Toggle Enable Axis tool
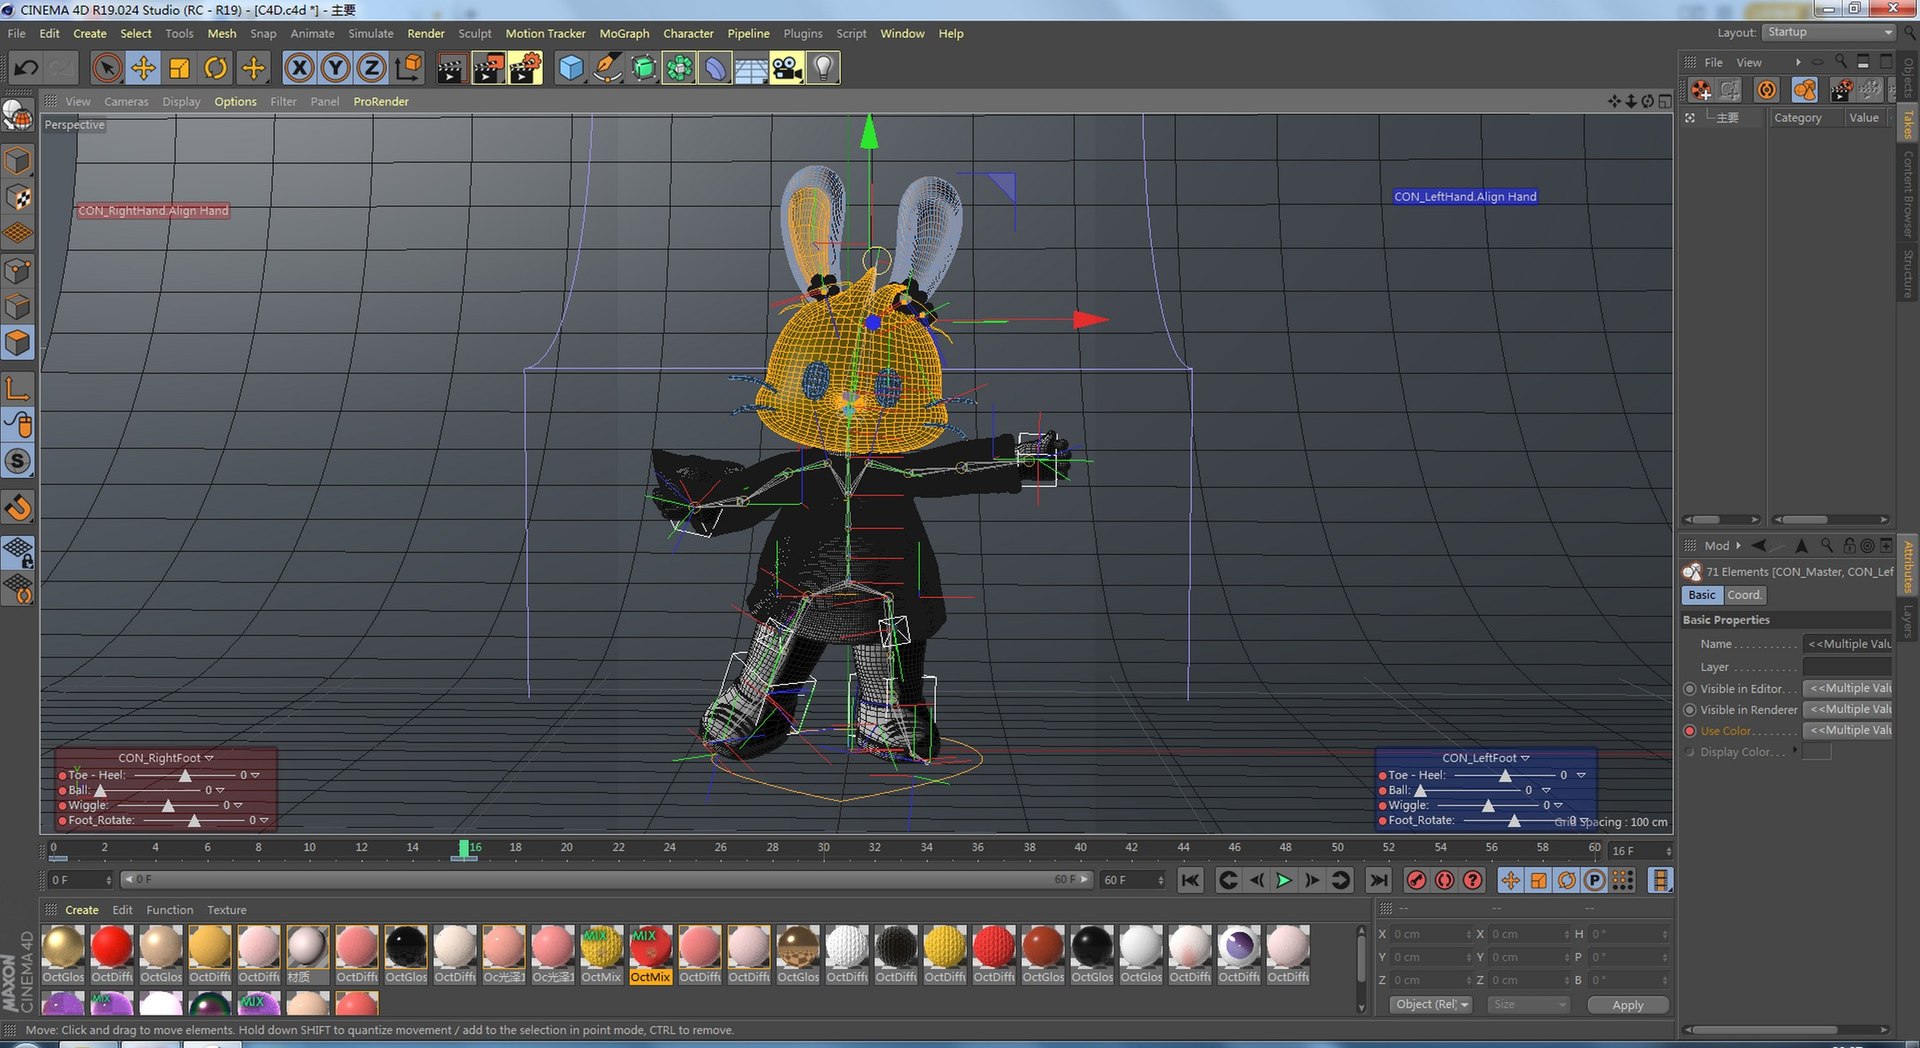The height and width of the screenshot is (1048, 1920). (x=18, y=388)
